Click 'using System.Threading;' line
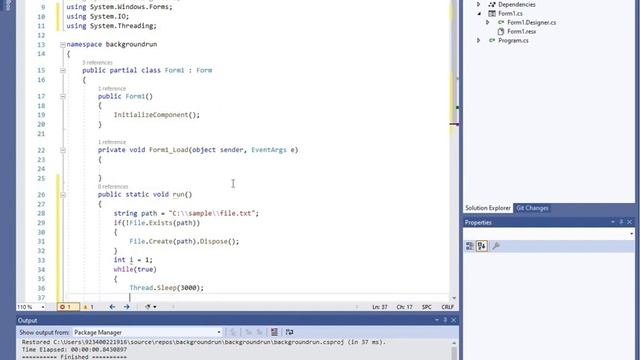 coord(111,26)
